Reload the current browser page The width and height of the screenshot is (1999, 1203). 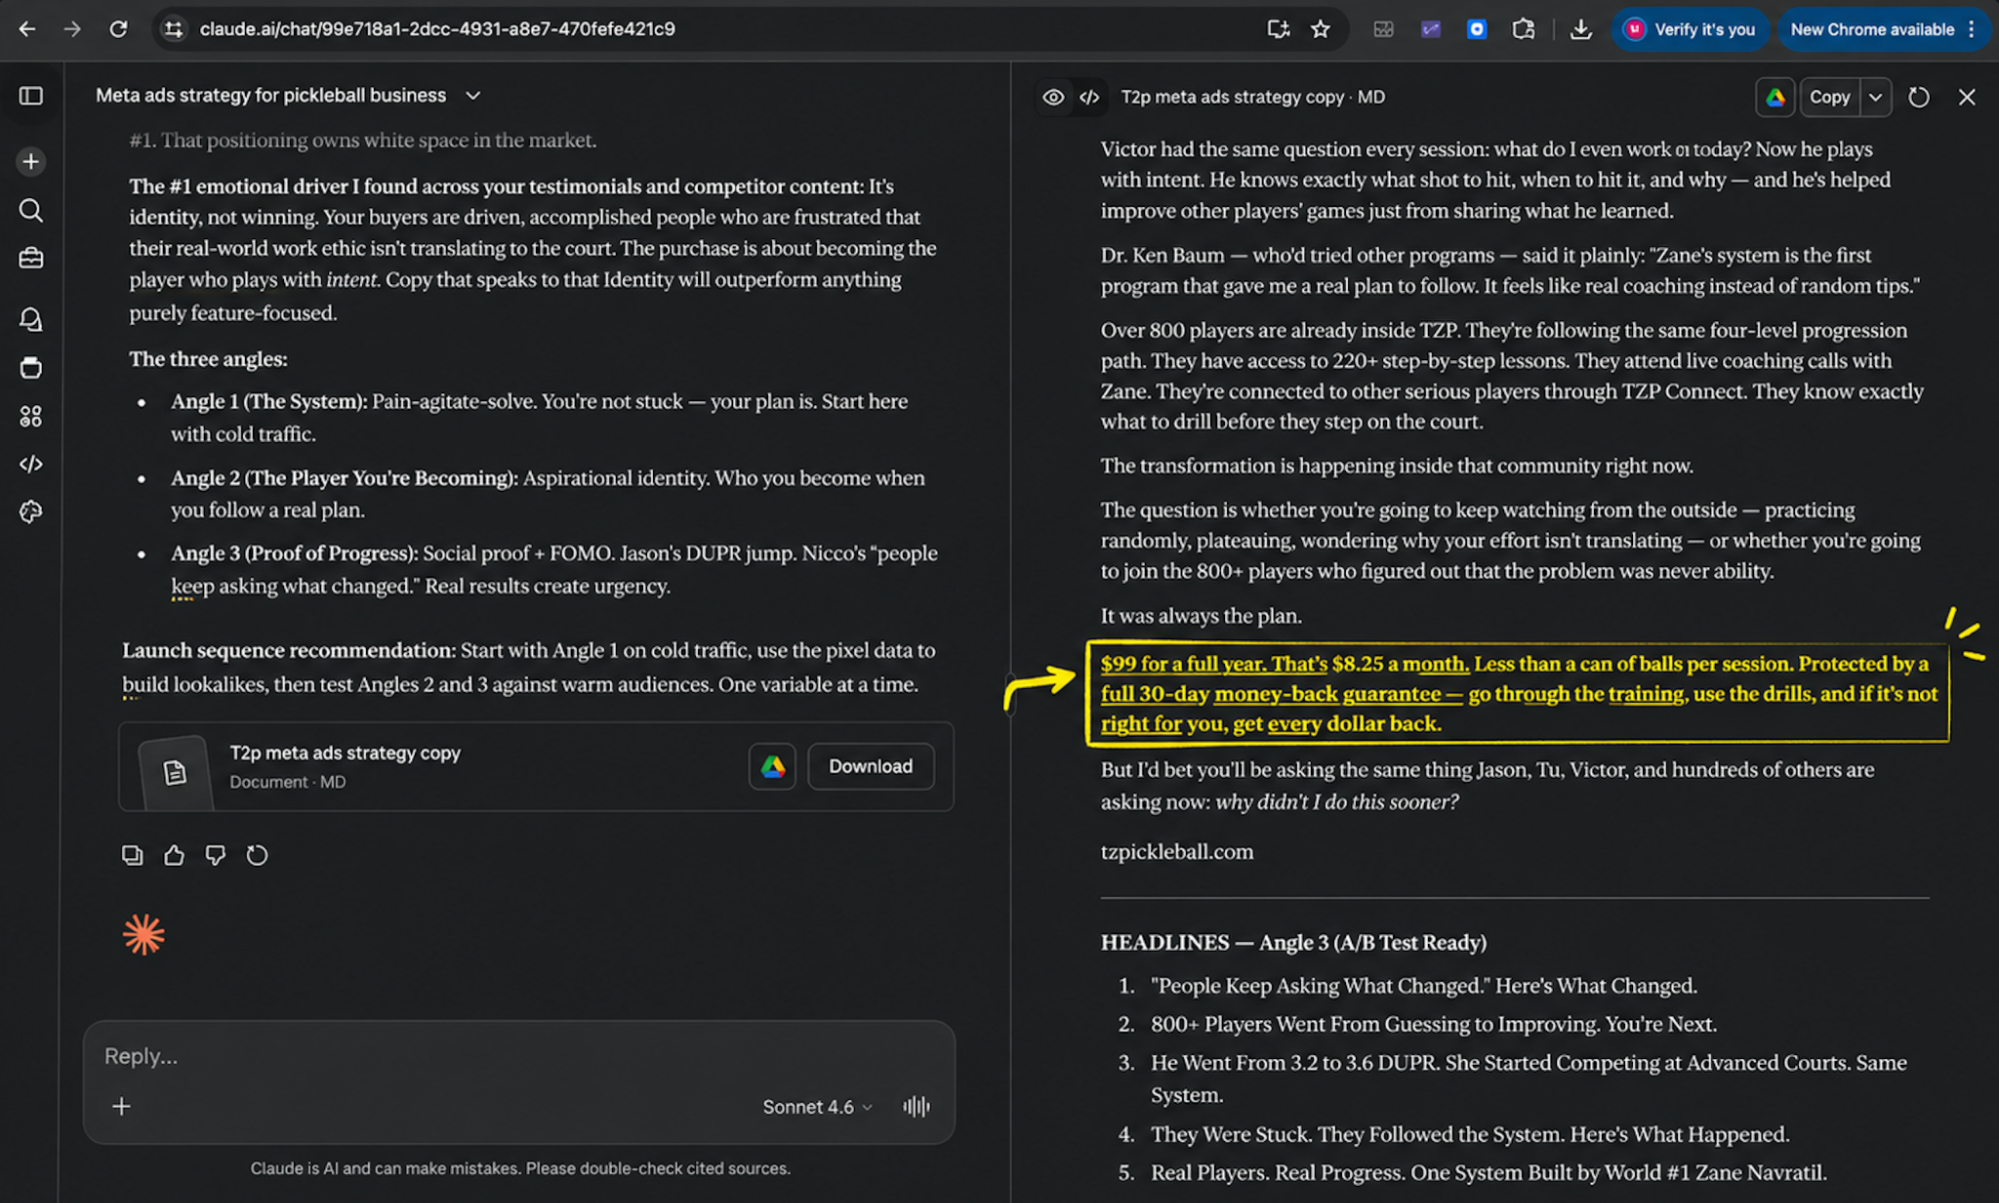[x=118, y=29]
